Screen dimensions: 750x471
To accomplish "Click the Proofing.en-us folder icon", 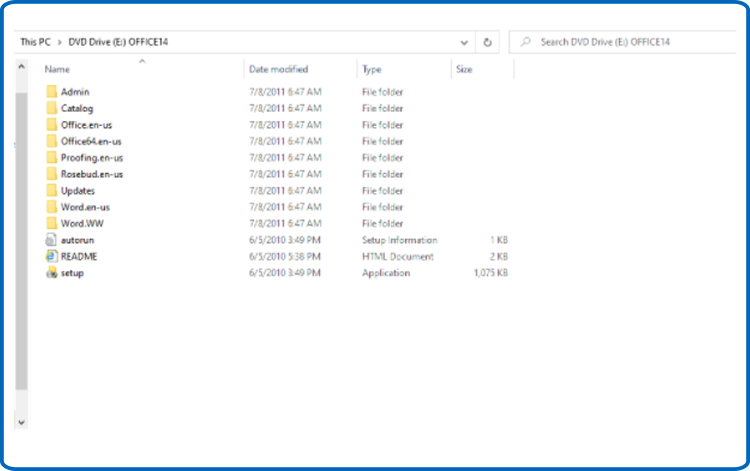I will [52, 157].
